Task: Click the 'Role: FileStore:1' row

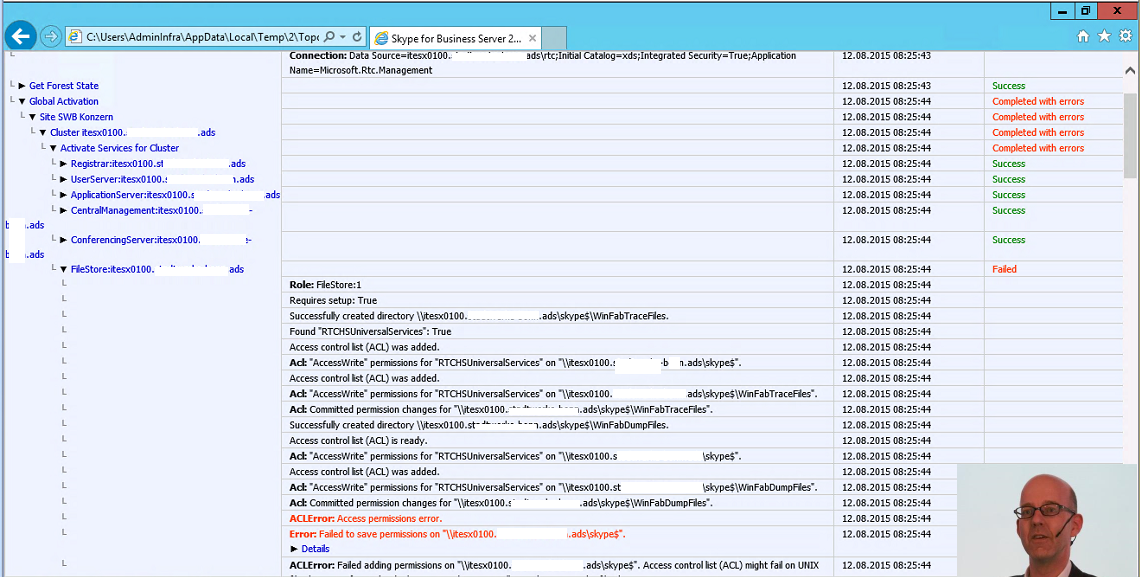Action: click(557, 285)
